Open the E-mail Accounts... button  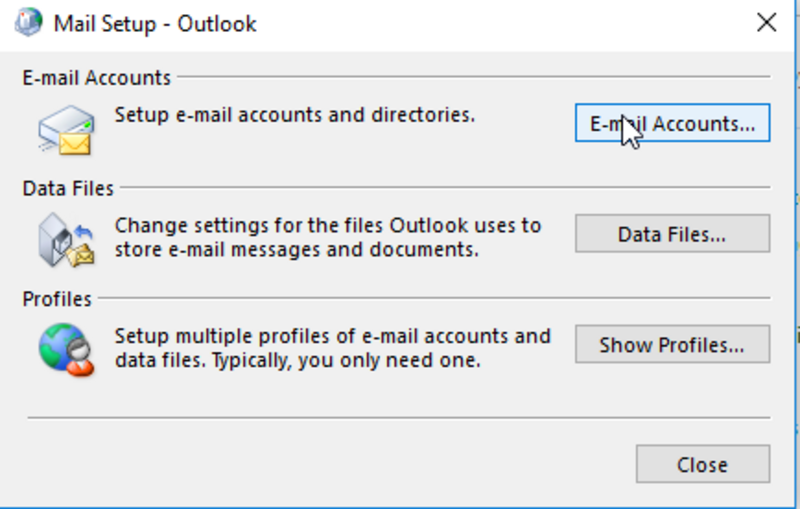(672, 123)
